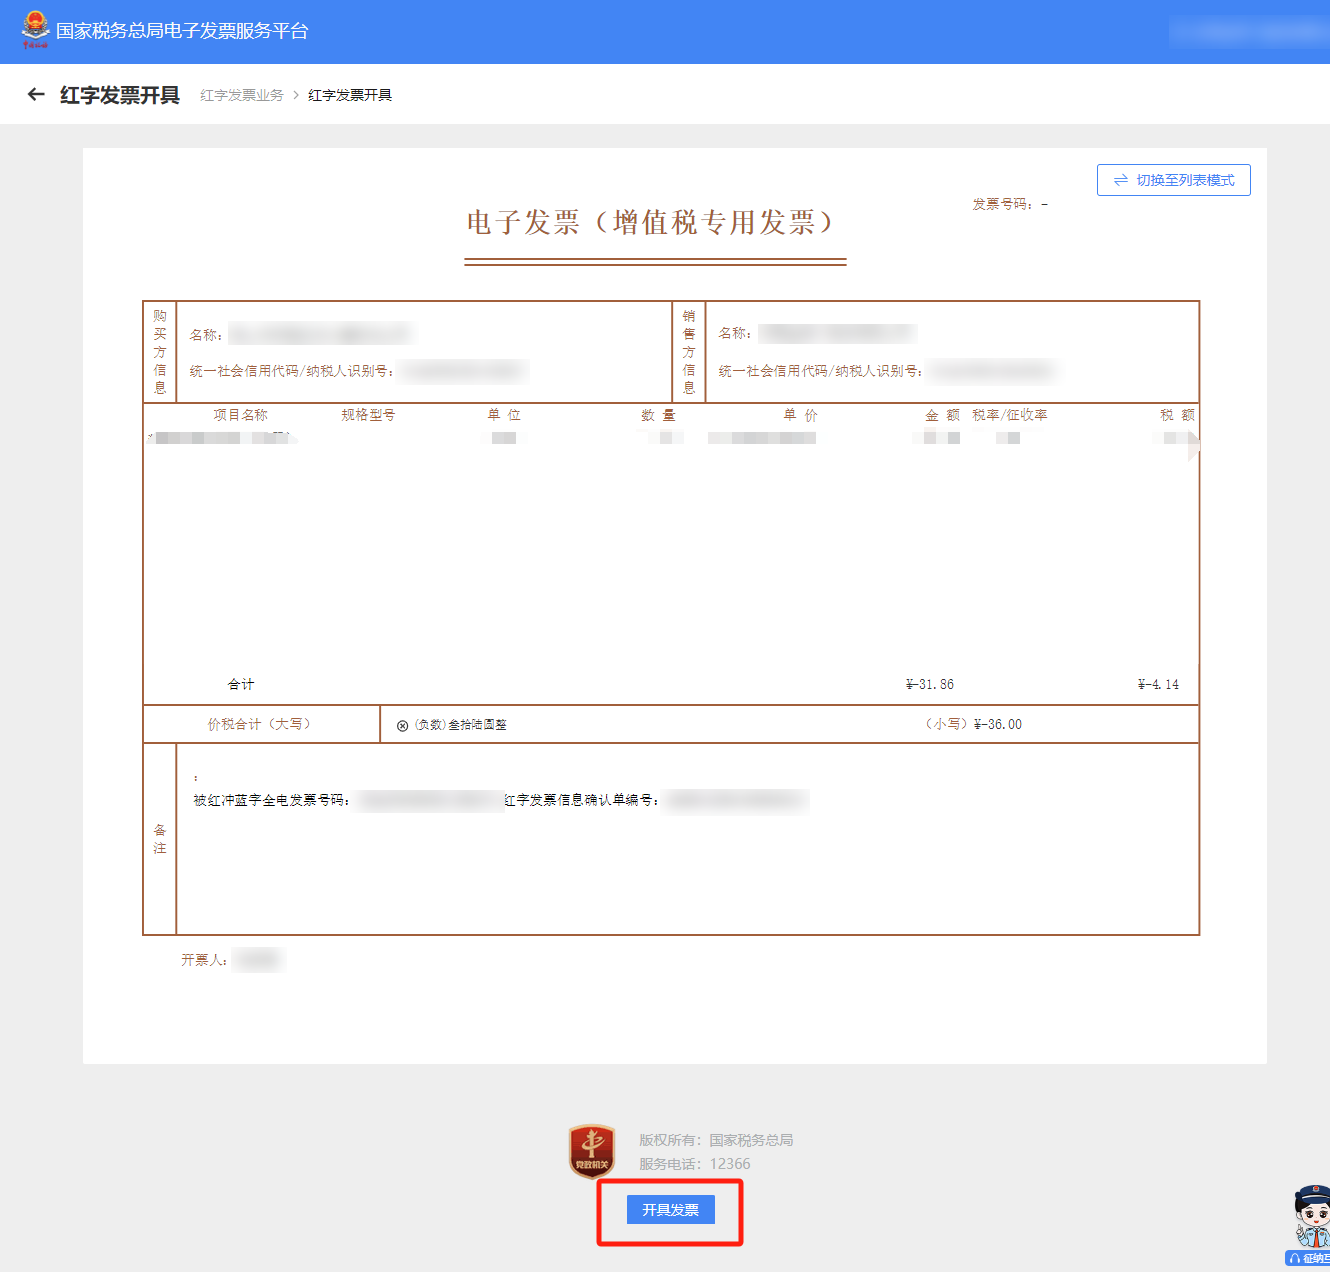Click the 国家税务总局电子发票服务平台 header title

point(182,31)
